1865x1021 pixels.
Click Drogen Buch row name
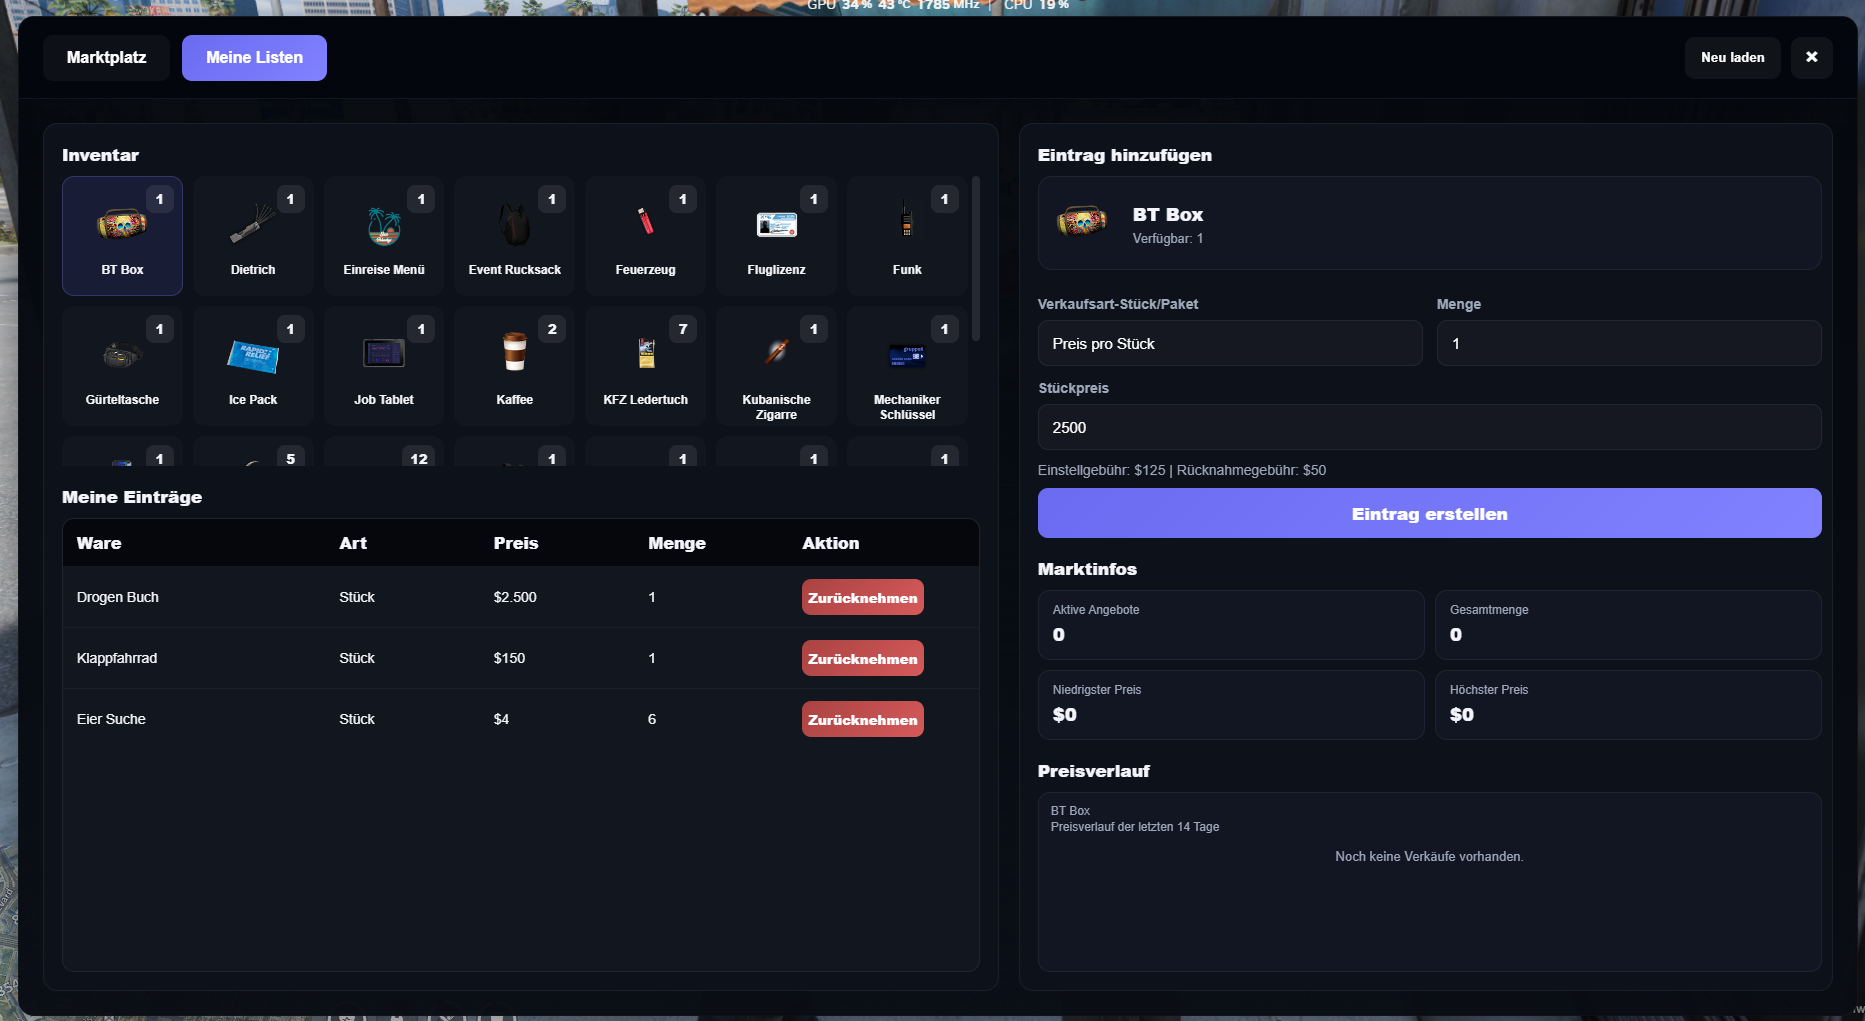(x=117, y=597)
